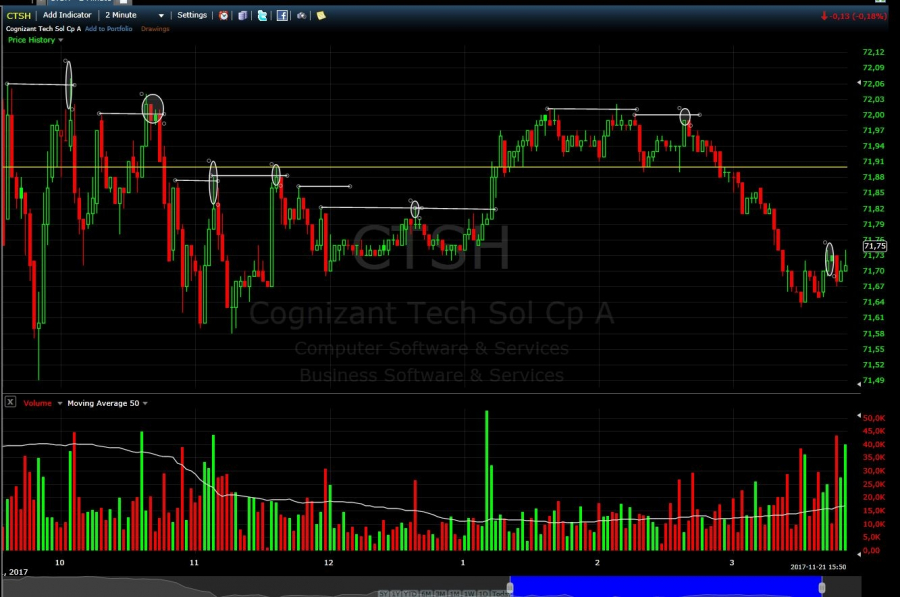
Task: Click the -0,13 (-0,18%) price change
Action: (854, 16)
